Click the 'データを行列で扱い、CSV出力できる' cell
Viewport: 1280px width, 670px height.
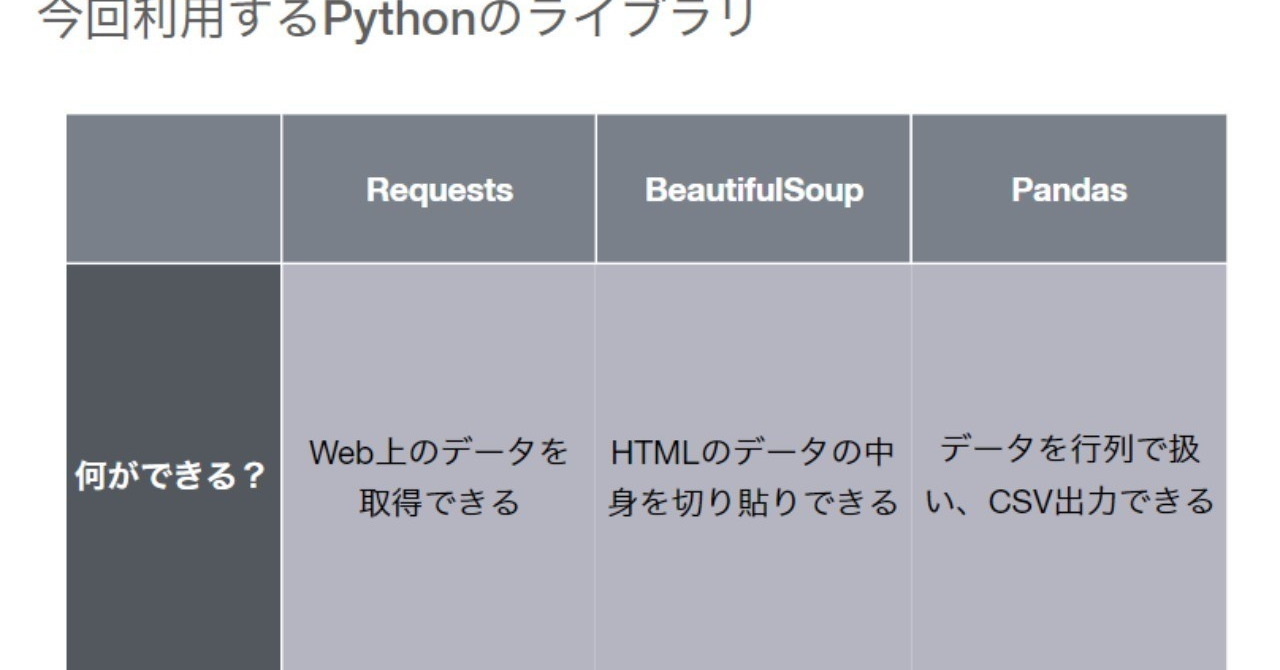pyautogui.click(x=1069, y=467)
